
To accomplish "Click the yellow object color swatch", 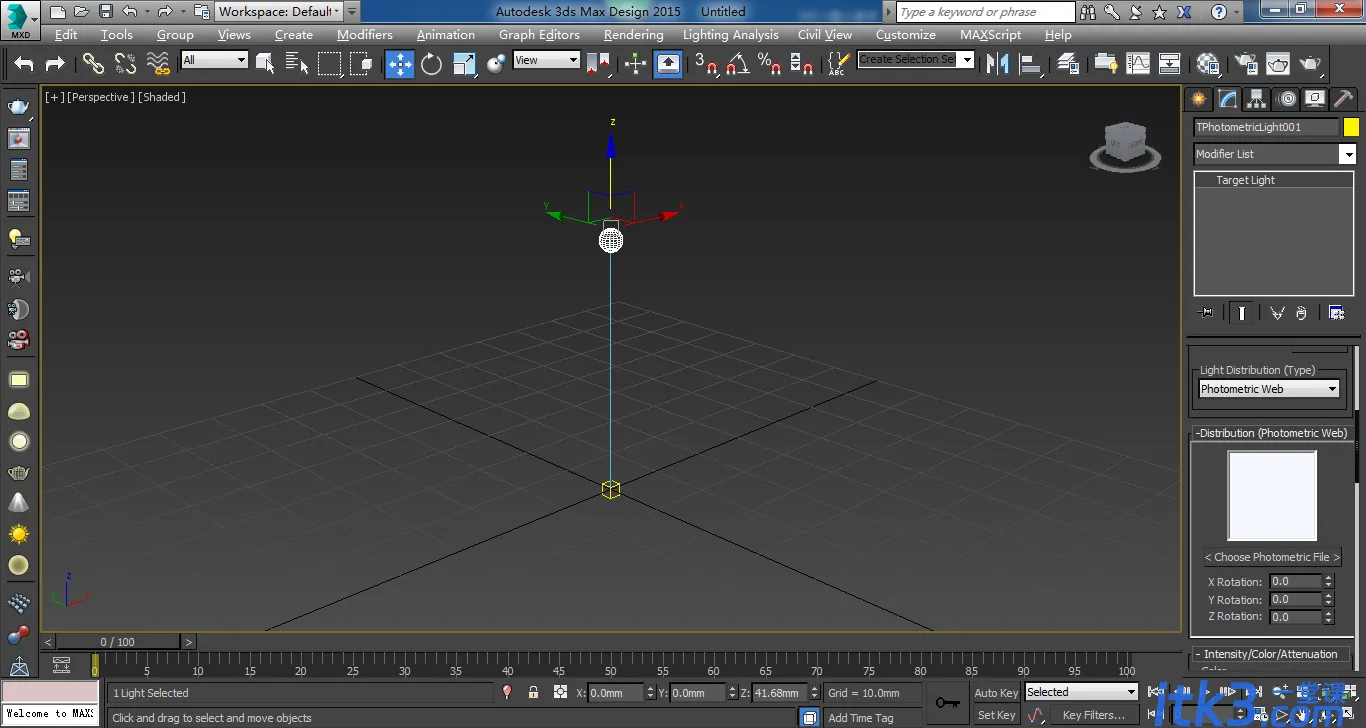I will tap(1351, 127).
